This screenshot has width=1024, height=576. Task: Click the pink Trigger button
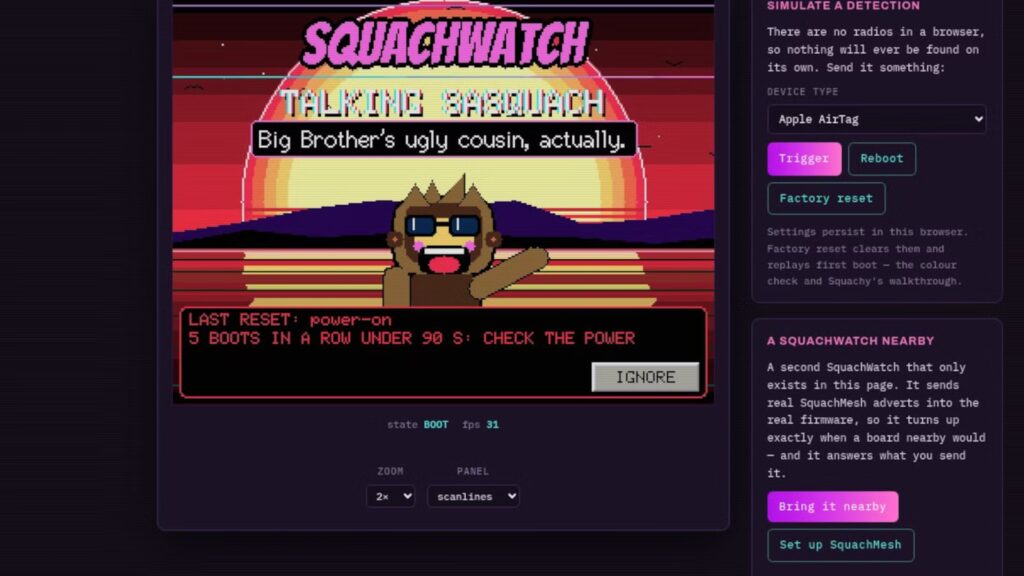coord(804,159)
